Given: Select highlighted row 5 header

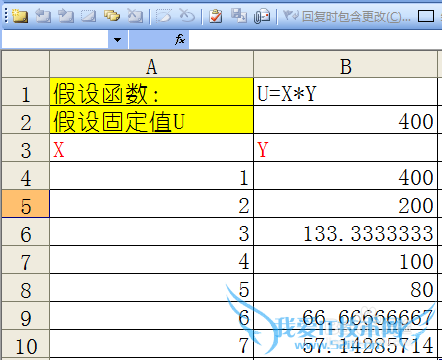Looking at the screenshot, I should pyautogui.click(x=26, y=204).
